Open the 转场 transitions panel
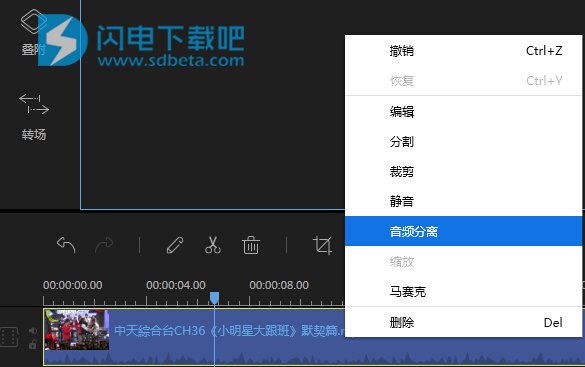 click(x=34, y=116)
